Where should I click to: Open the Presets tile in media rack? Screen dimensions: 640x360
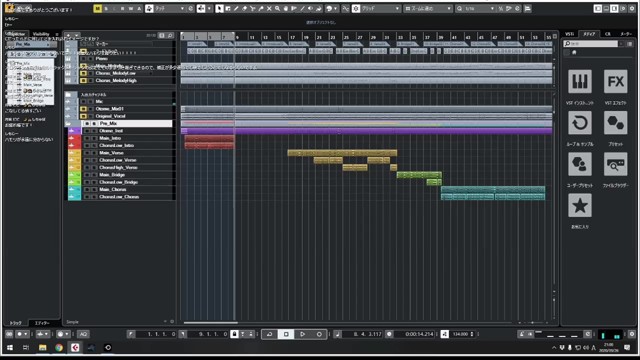click(x=616, y=123)
